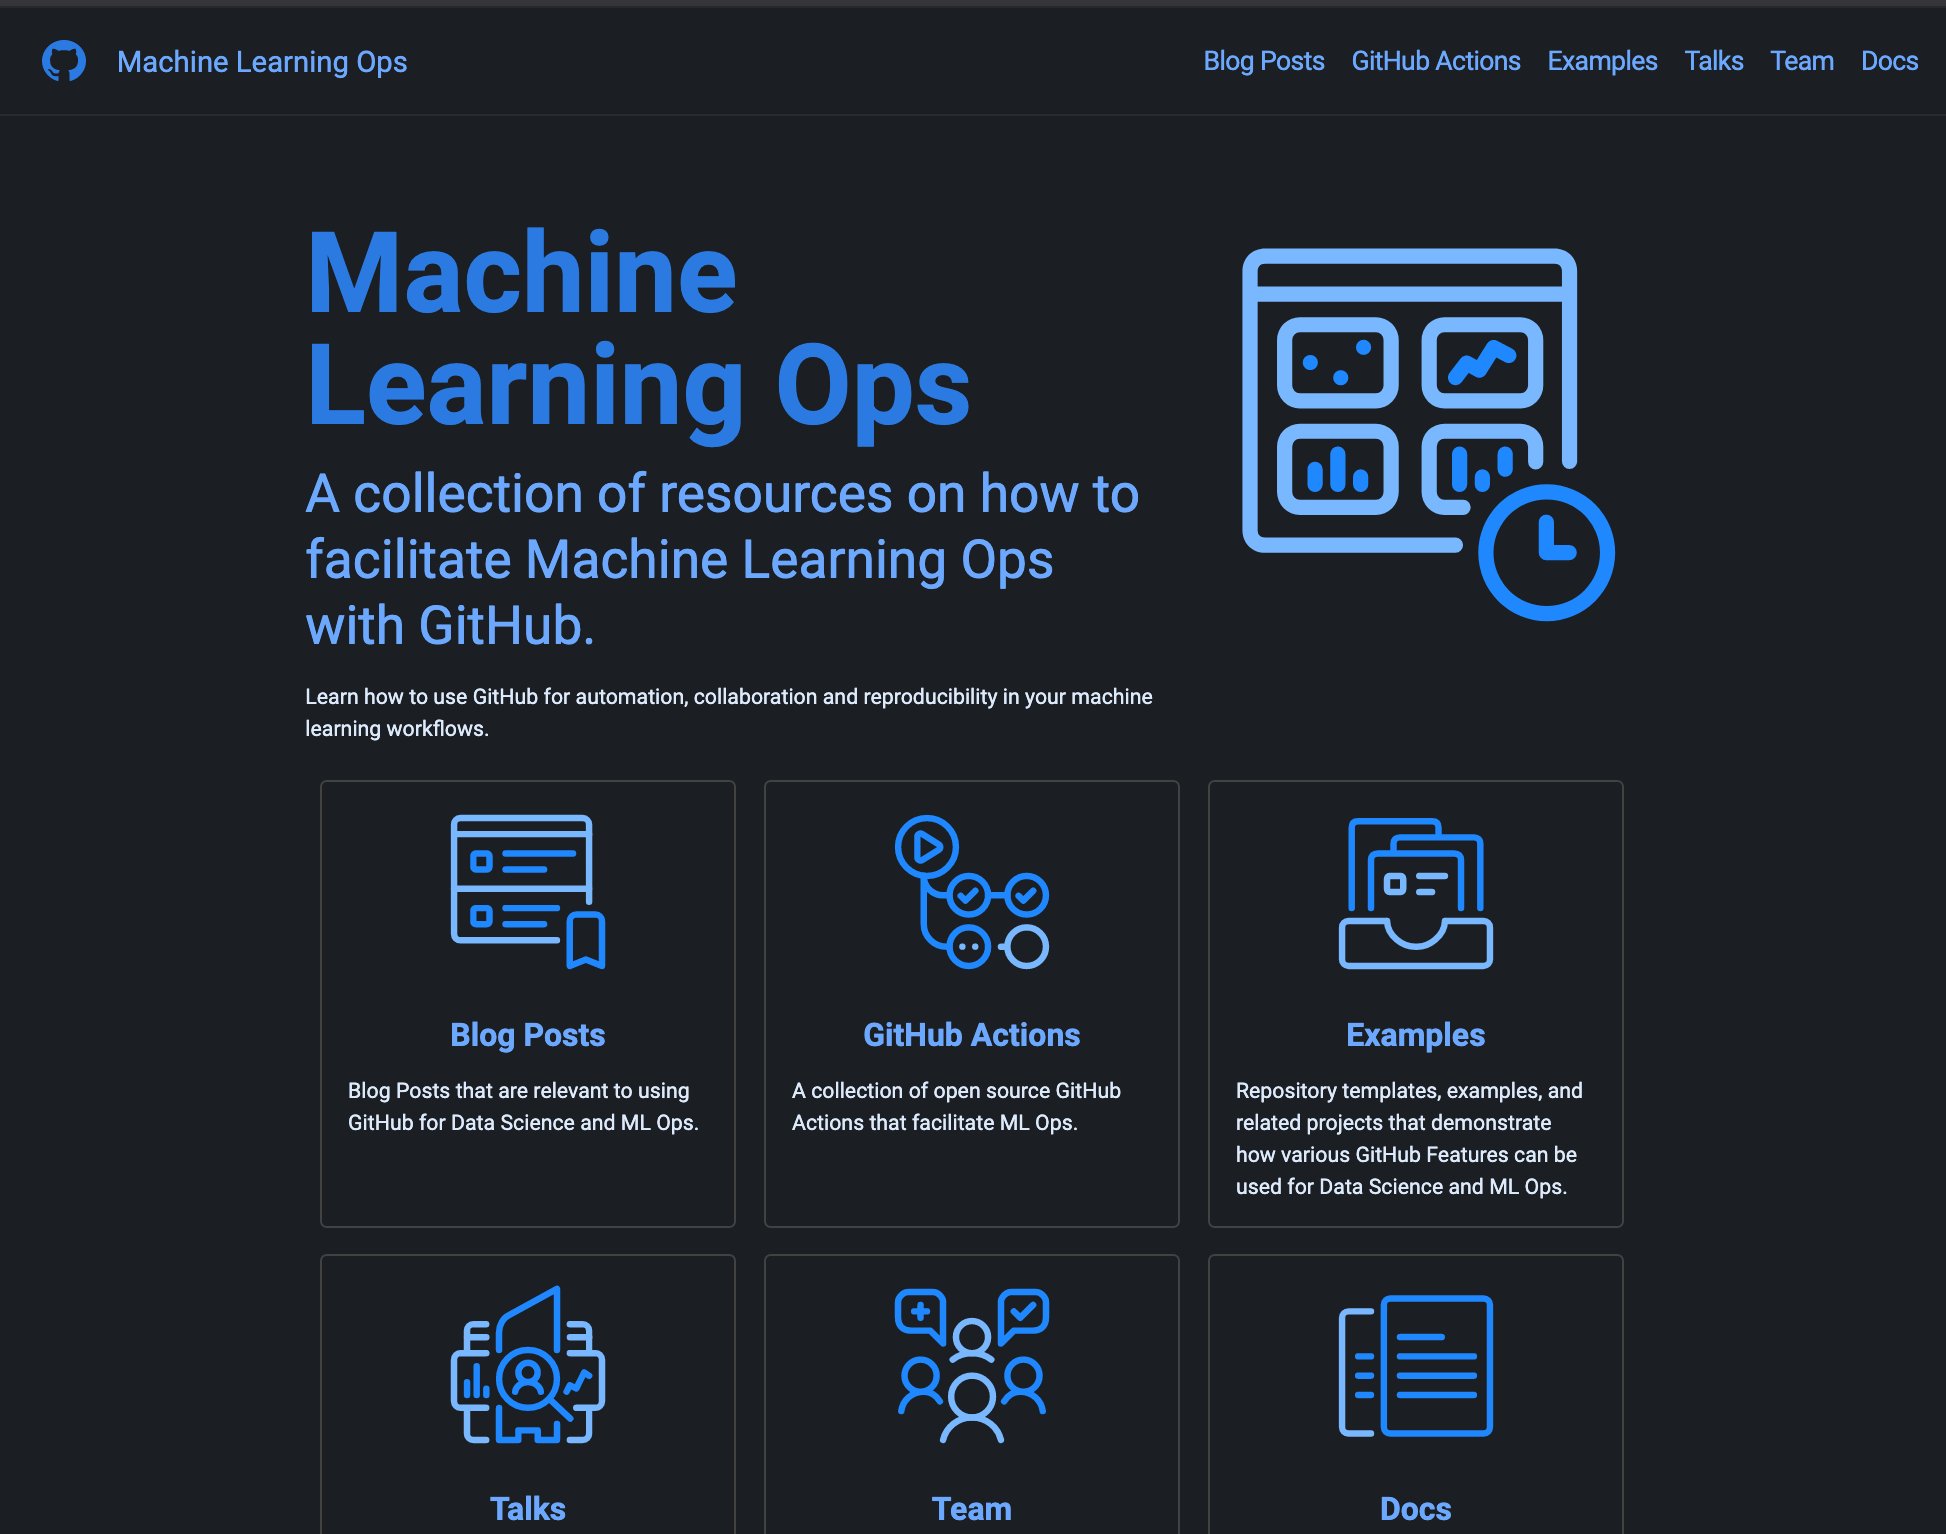The width and height of the screenshot is (1946, 1534).
Task: Click the Examples card heading link
Action: tap(1414, 1035)
